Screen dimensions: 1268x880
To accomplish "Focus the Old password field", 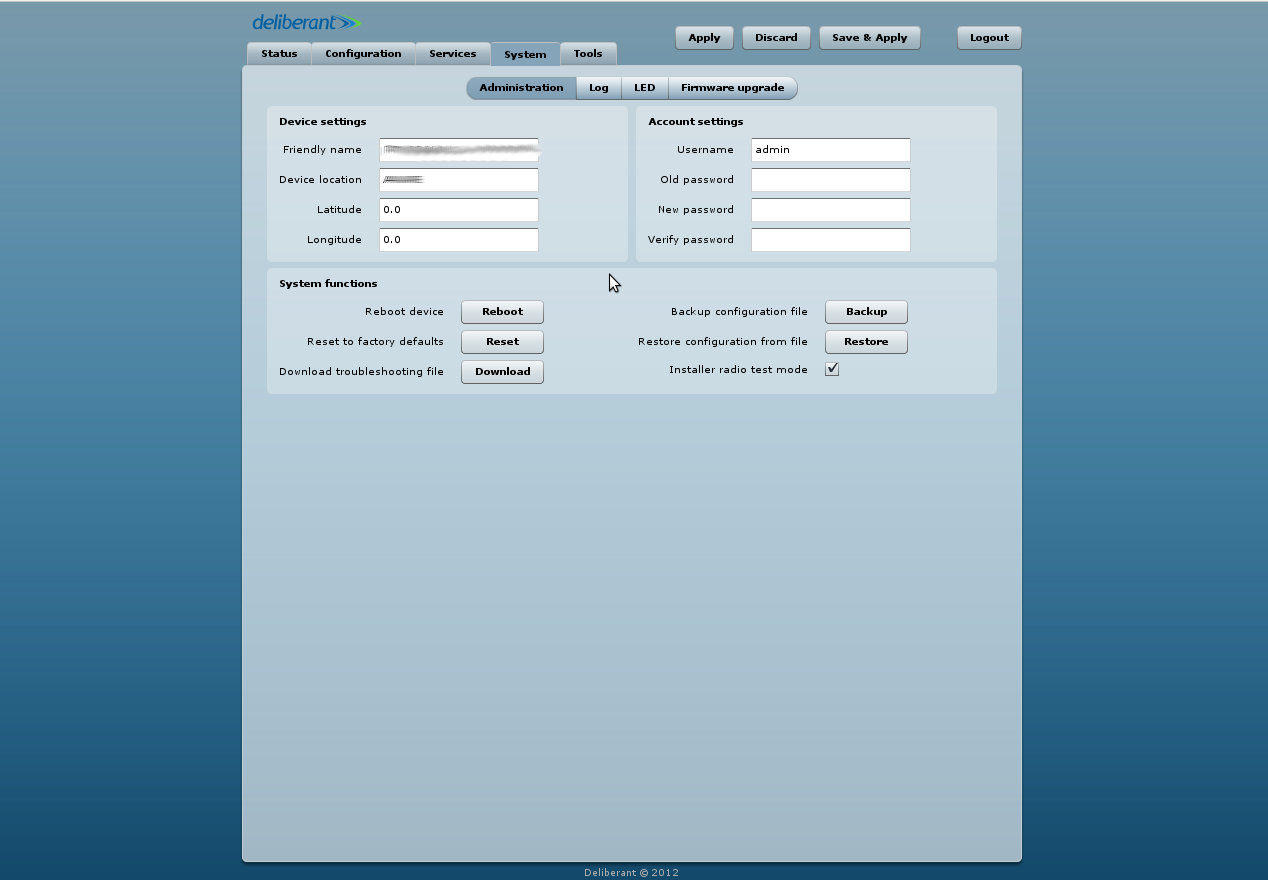I will (830, 180).
